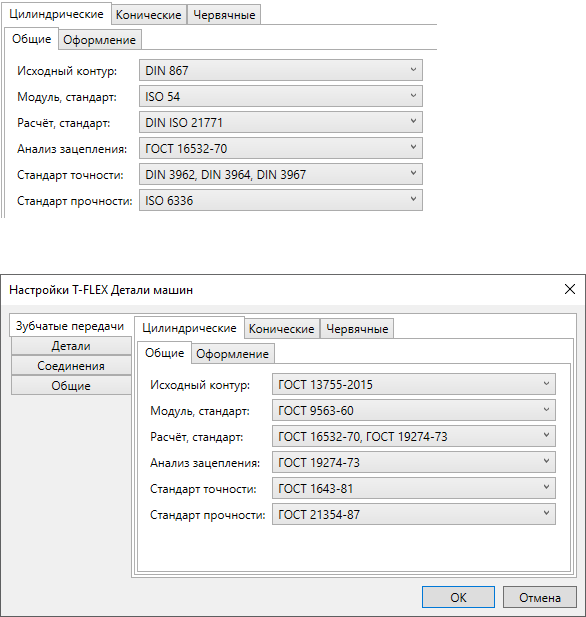
Task: Expand the top ГОСТ 16532-70 mesh analysis dropdown
Action: pyautogui.click(x=281, y=148)
